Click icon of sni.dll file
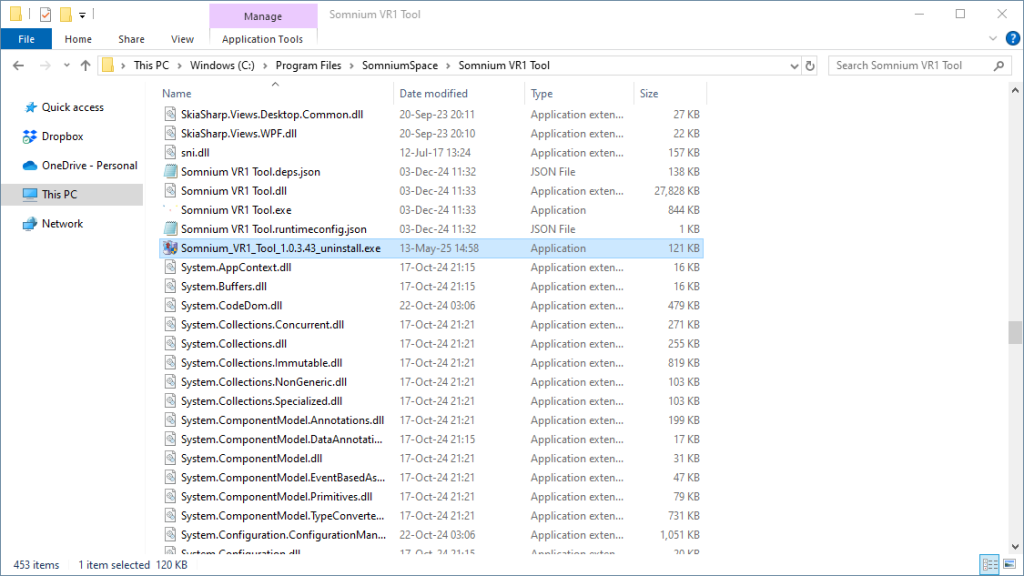The height and width of the screenshot is (576, 1024). coord(170,153)
